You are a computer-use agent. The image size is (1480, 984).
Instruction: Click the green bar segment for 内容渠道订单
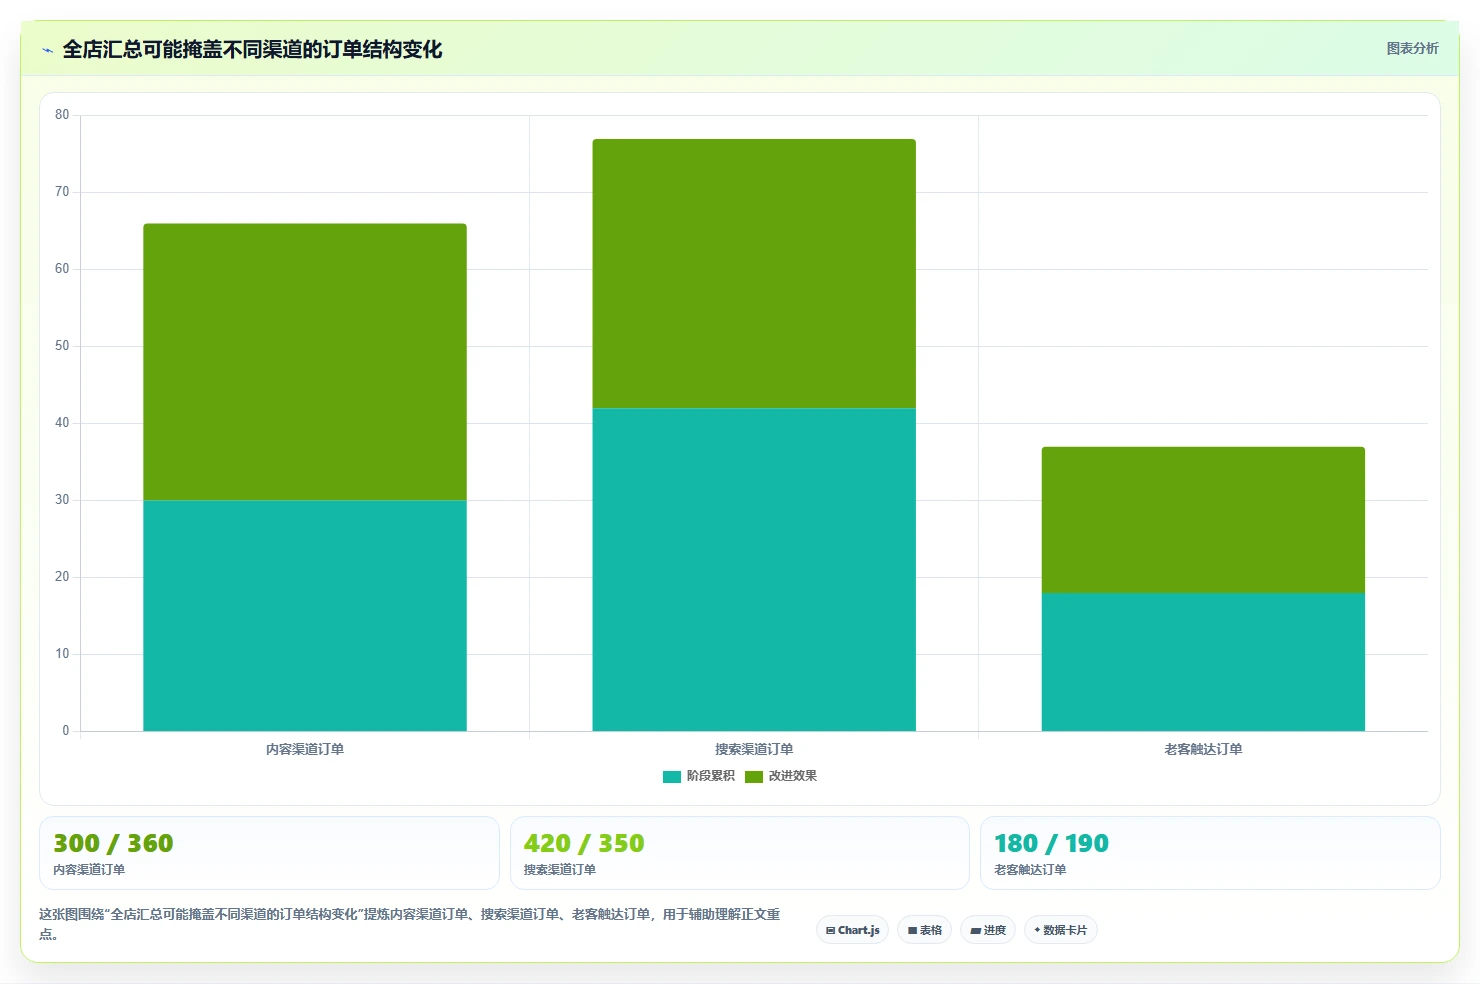(x=305, y=362)
